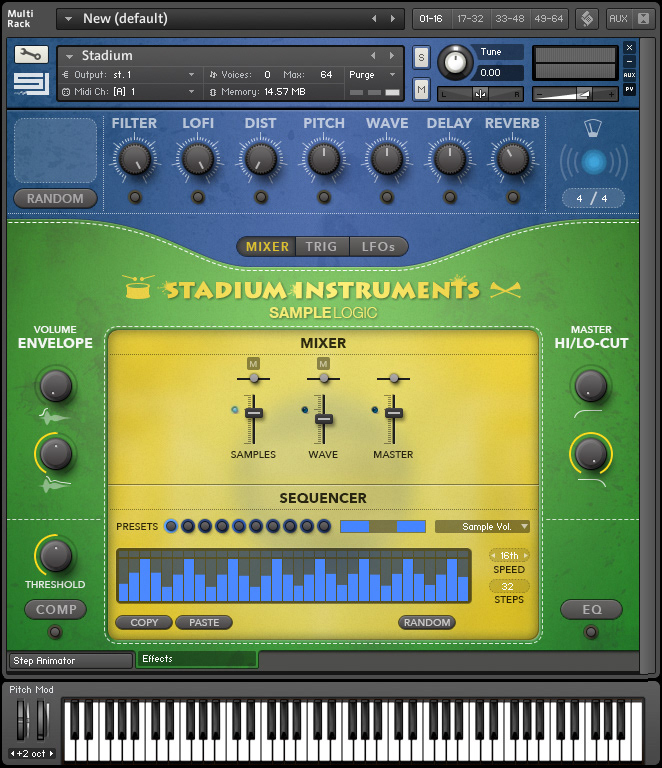This screenshot has width=662, height=768.
Task: Open the Stadium instrument dropdown arrow
Action: 70,56
